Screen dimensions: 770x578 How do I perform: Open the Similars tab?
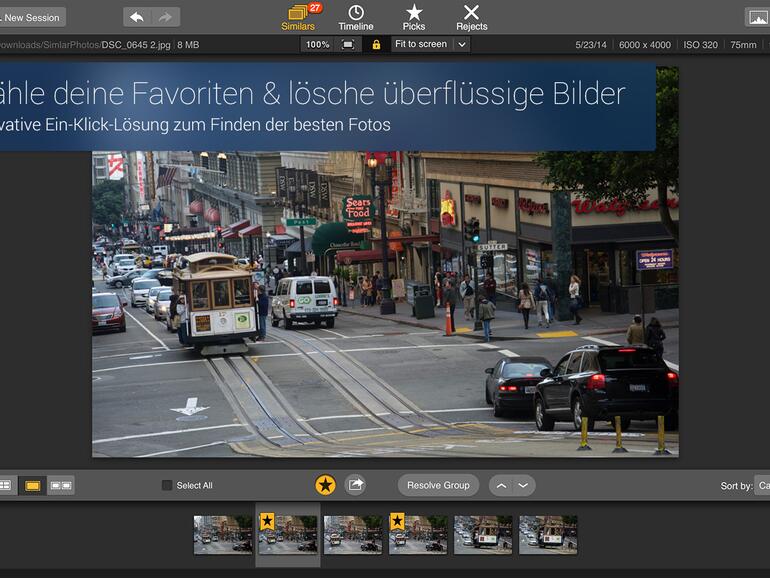click(298, 17)
